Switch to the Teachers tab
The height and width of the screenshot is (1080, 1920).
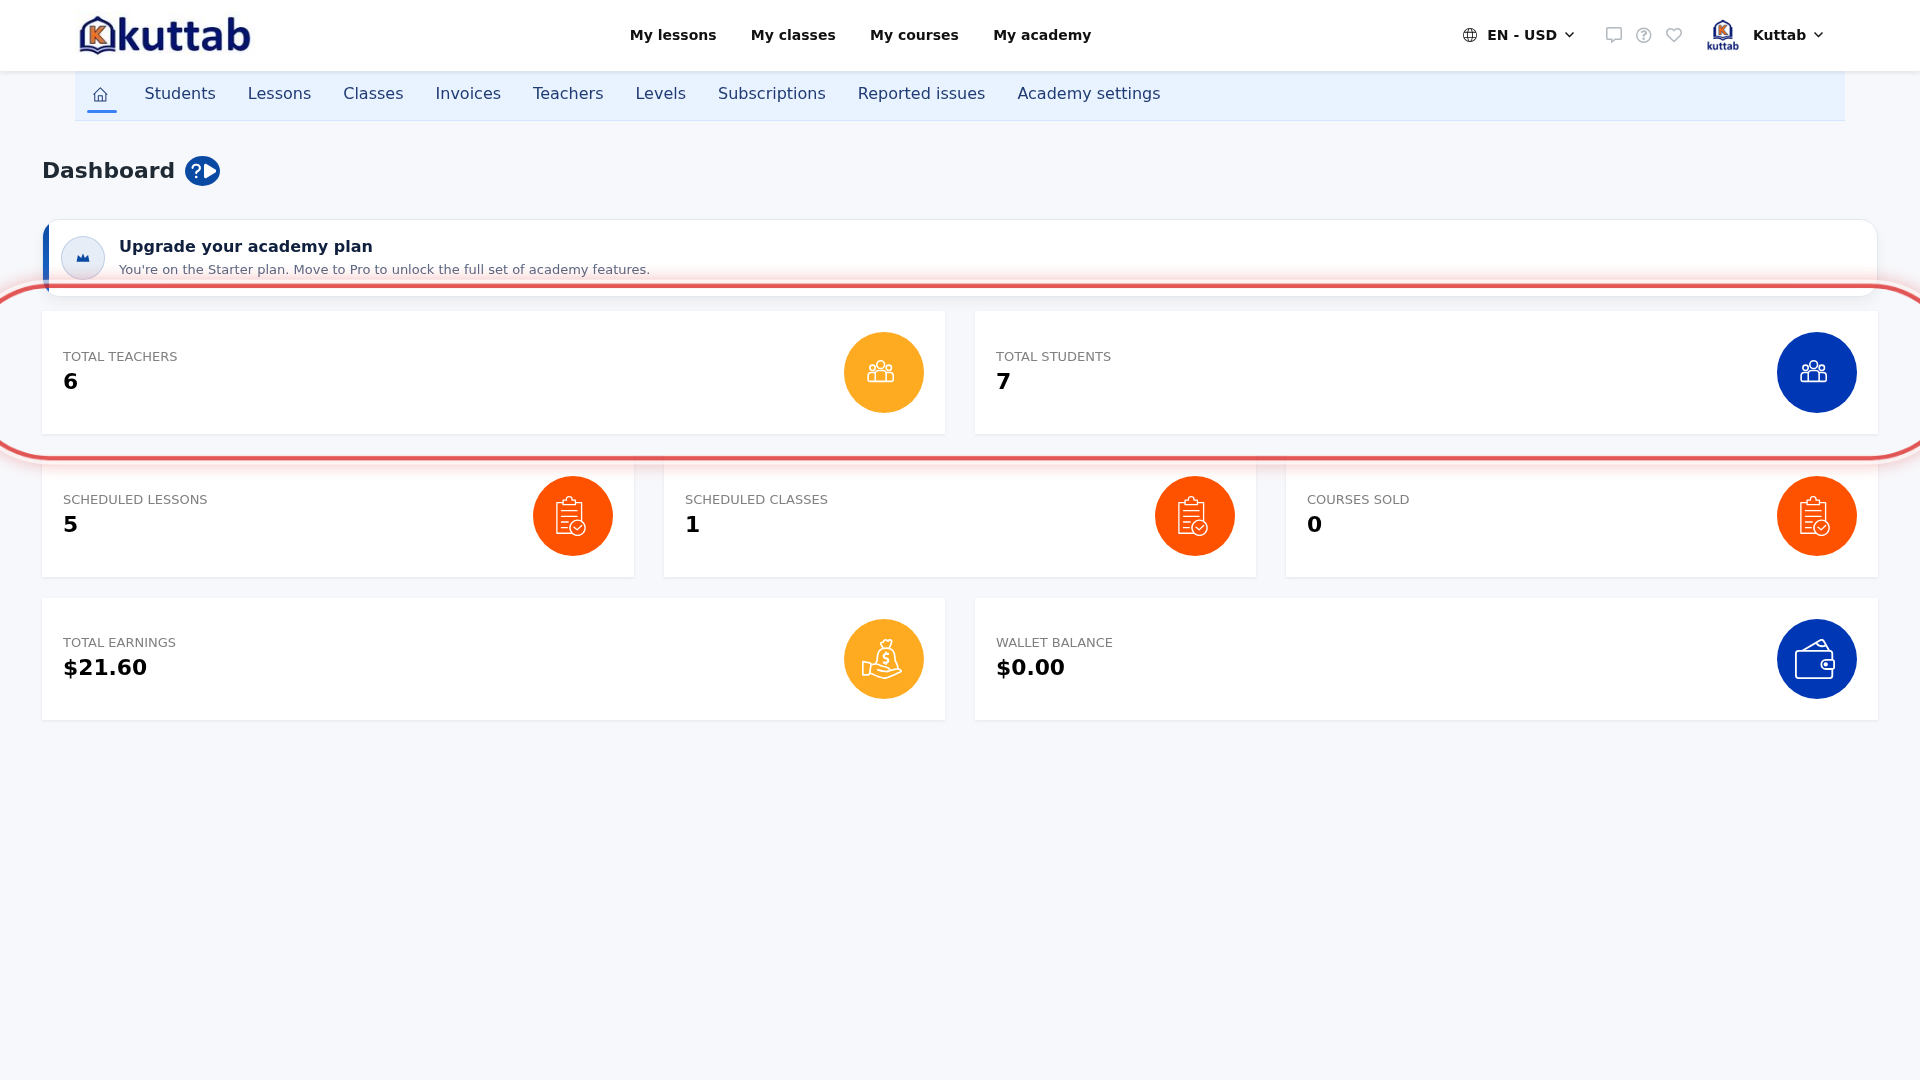(x=568, y=94)
